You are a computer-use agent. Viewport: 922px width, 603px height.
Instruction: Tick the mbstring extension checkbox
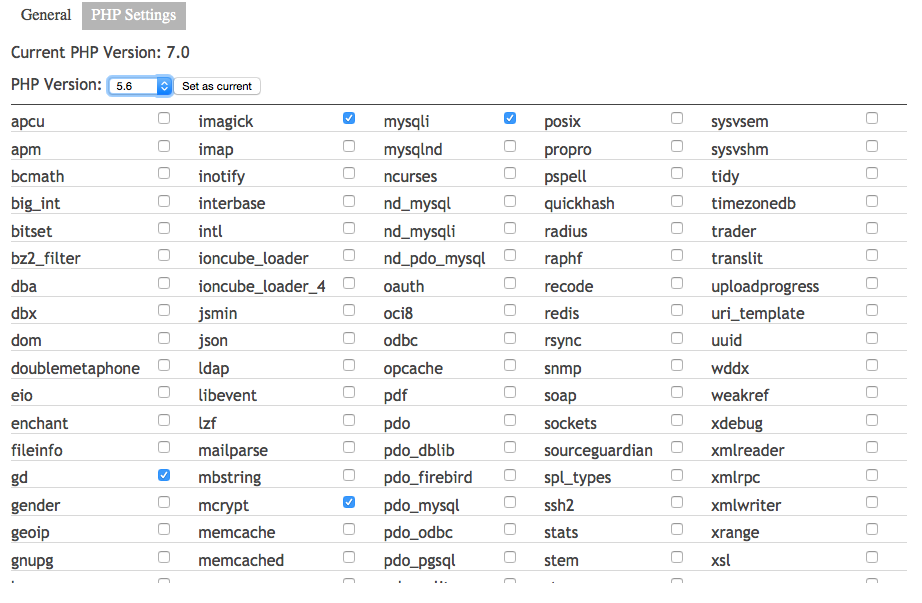point(349,475)
